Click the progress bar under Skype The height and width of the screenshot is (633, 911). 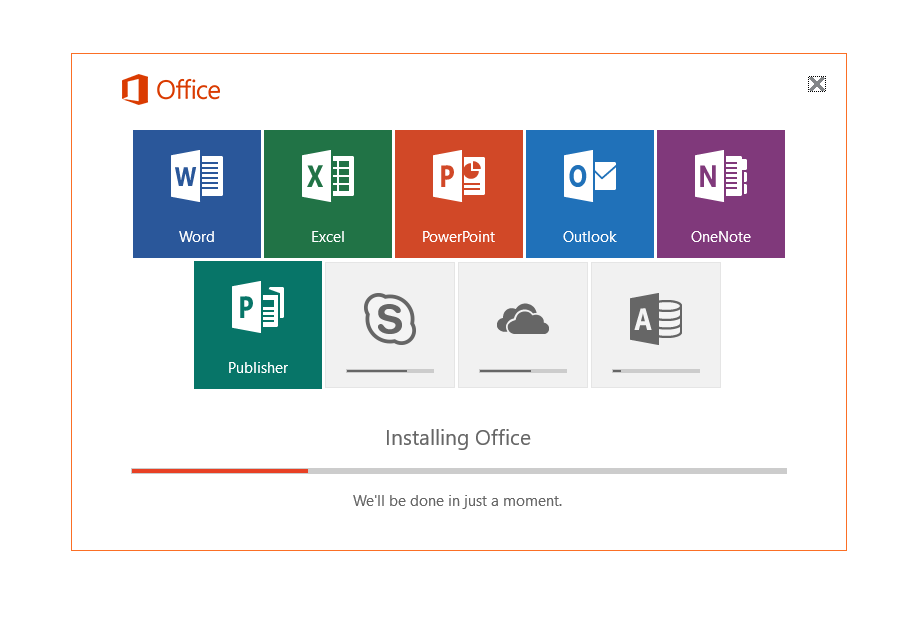(x=390, y=371)
